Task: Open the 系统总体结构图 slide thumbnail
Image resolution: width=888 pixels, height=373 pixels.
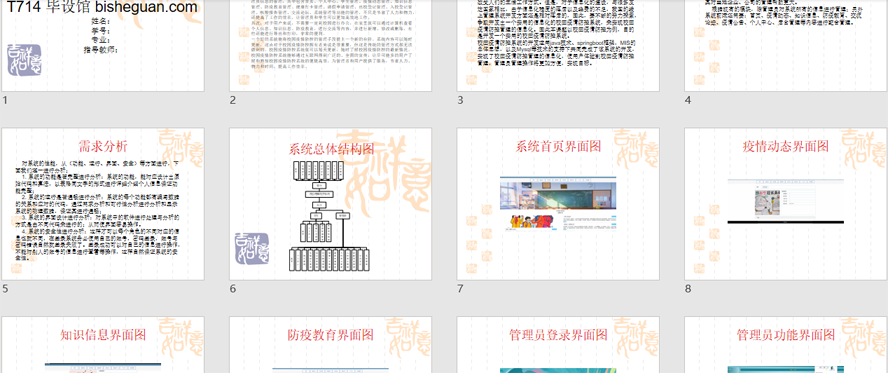Action: click(x=331, y=204)
